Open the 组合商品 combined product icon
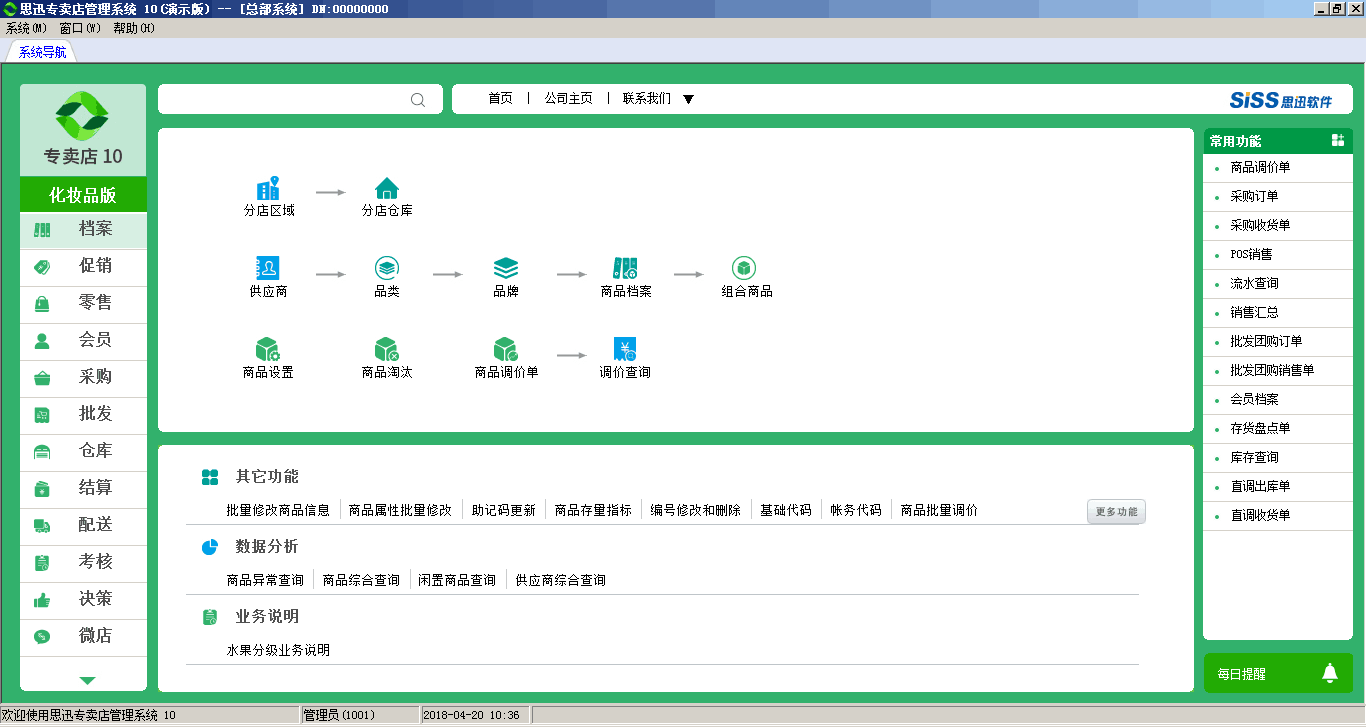Image resolution: width=1366 pixels, height=727 pixels. click(744, 268)
